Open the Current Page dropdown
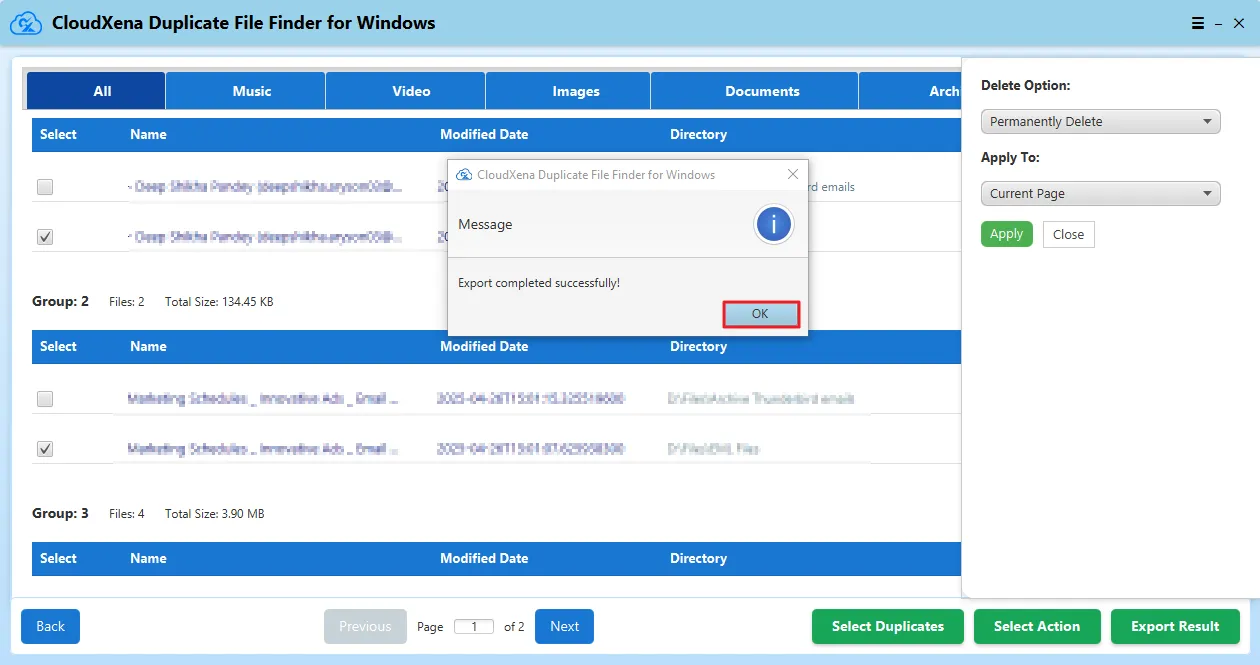The height and width of the screenshot is (665, 1260). [x=1100, y=194]
